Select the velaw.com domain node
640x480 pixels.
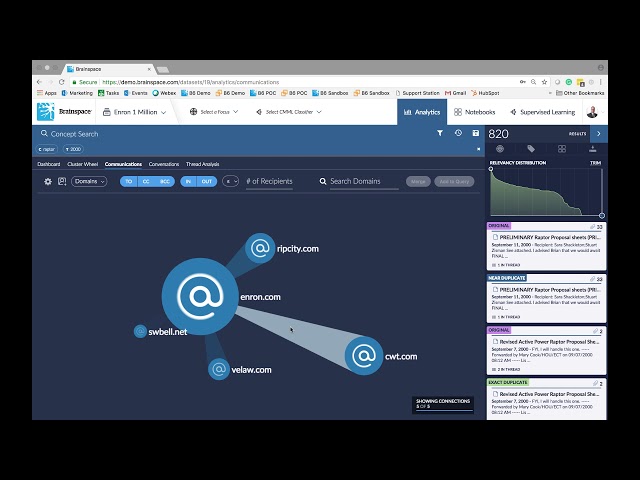coord(219,369)
